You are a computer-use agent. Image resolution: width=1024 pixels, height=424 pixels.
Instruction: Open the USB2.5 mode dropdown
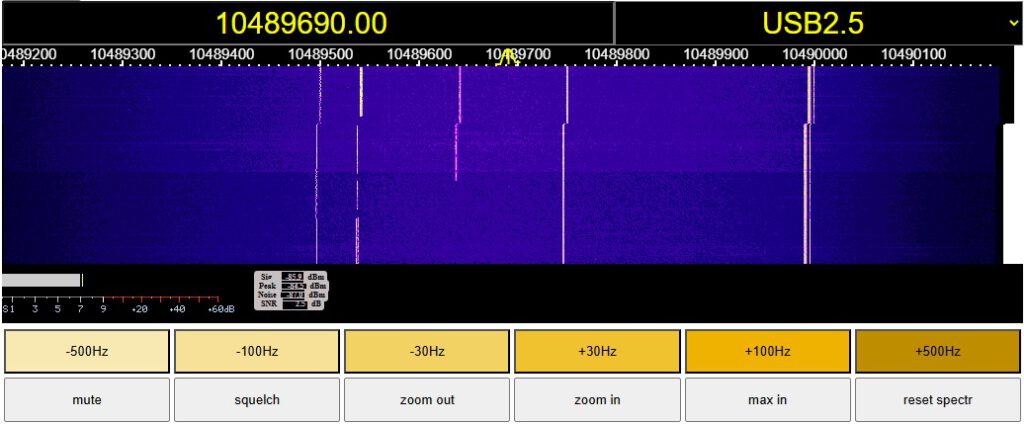click(x=818, y=23)
